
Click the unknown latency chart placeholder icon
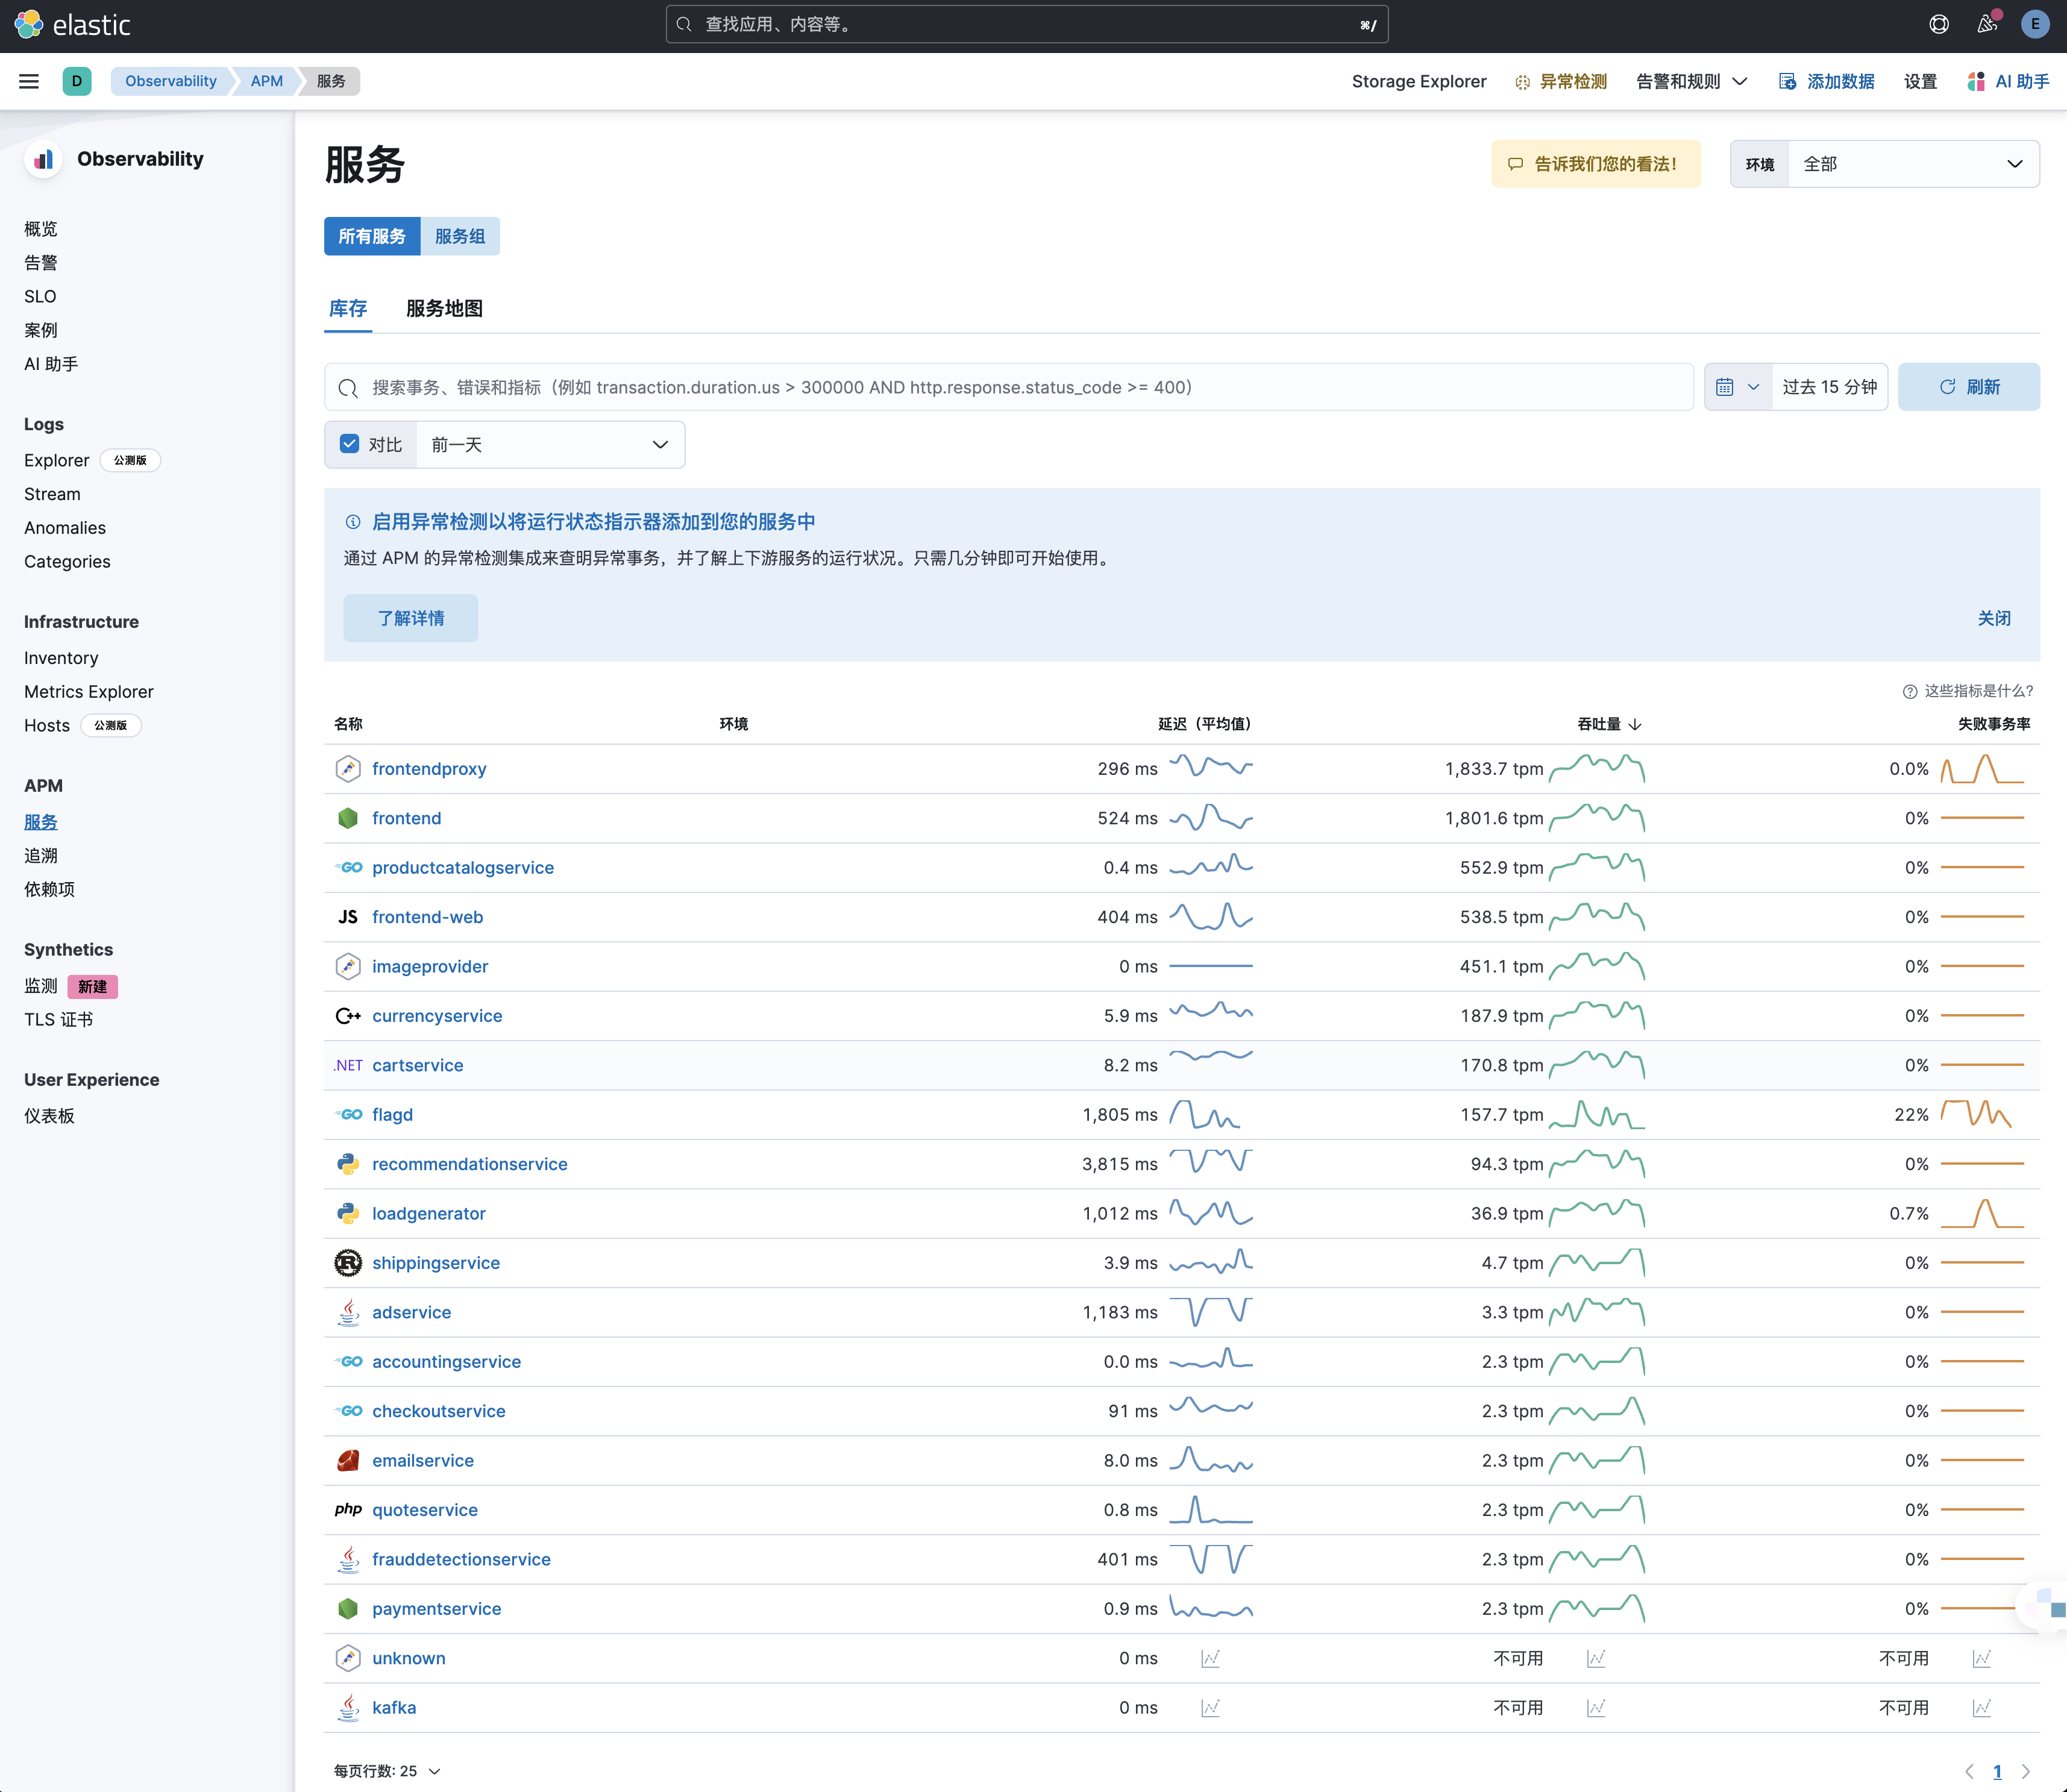click(1210, 1658)
